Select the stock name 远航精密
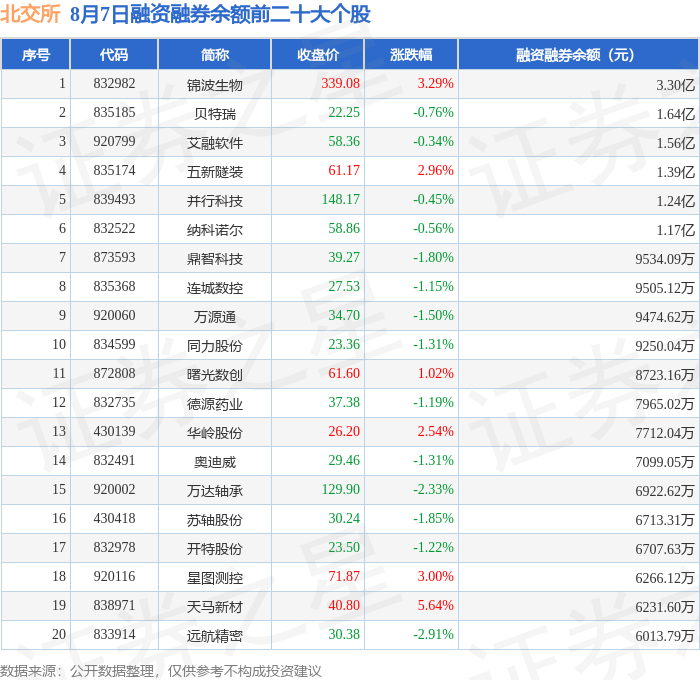The width and height of the screenshot is (700, 680). [x=215, y=636]
